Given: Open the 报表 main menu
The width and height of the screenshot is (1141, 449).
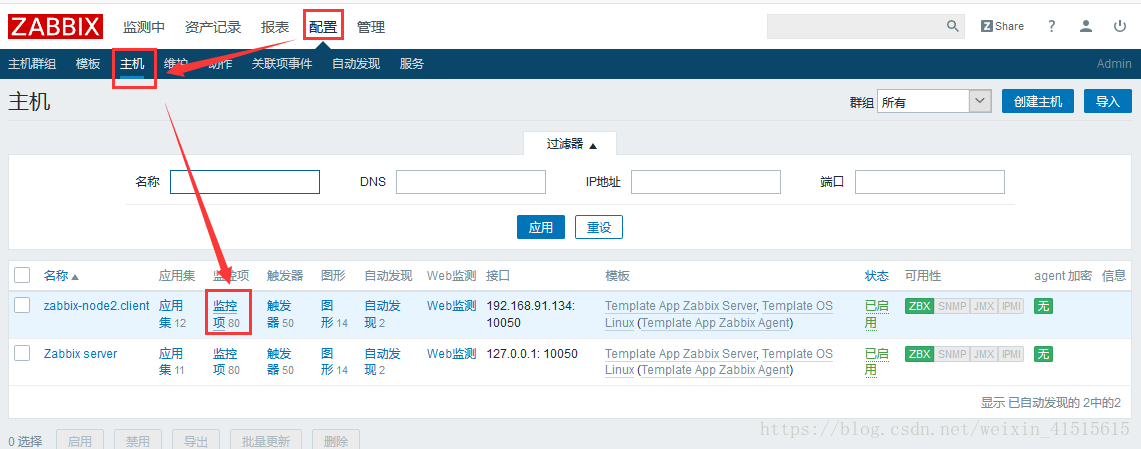Looking at the screenshot, I should 275,28.
